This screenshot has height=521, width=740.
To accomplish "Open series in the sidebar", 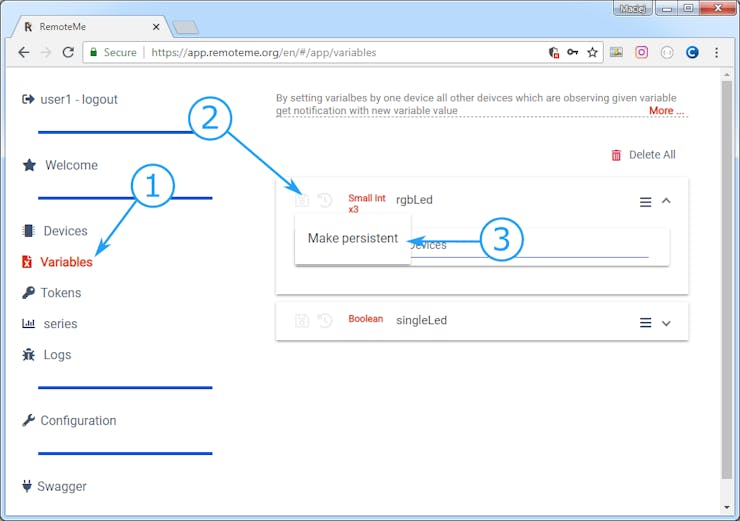I will point(60,324).
